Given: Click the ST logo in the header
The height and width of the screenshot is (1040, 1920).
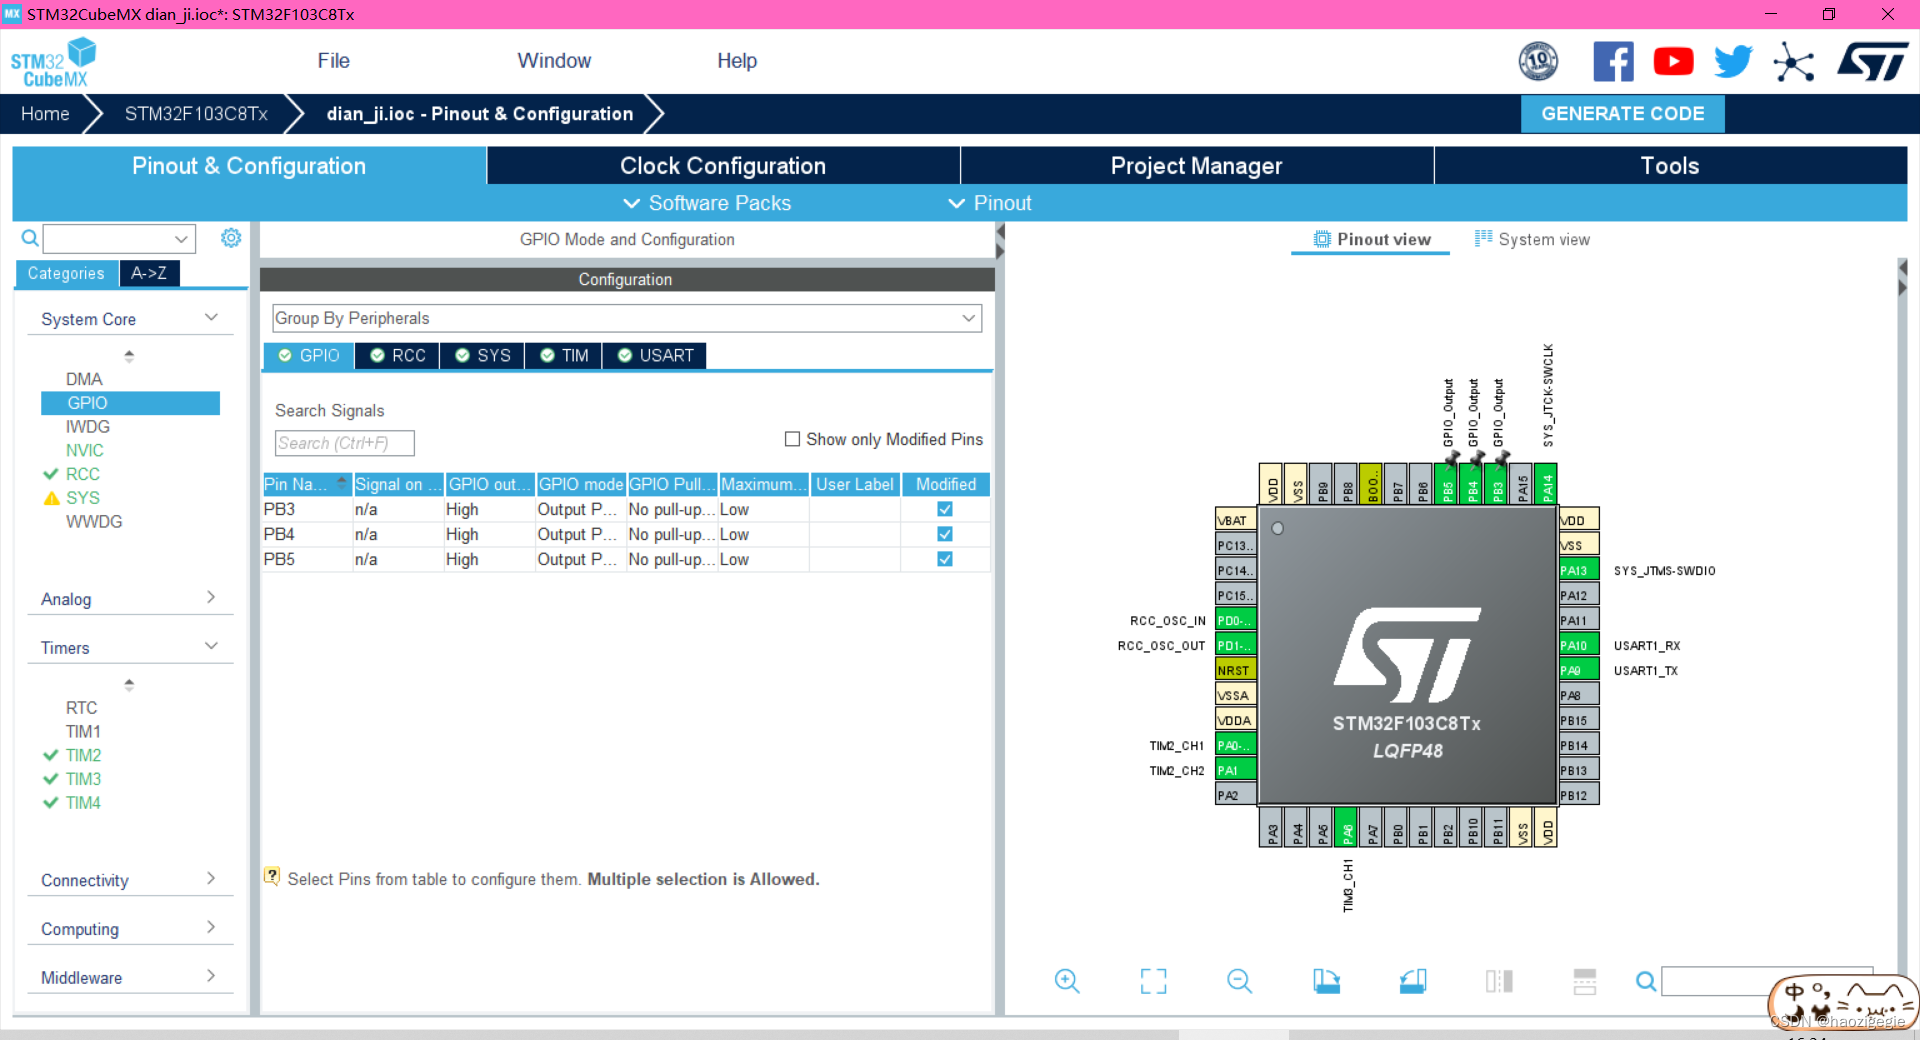Looking at the screenshot, I should click(1873, 62).
